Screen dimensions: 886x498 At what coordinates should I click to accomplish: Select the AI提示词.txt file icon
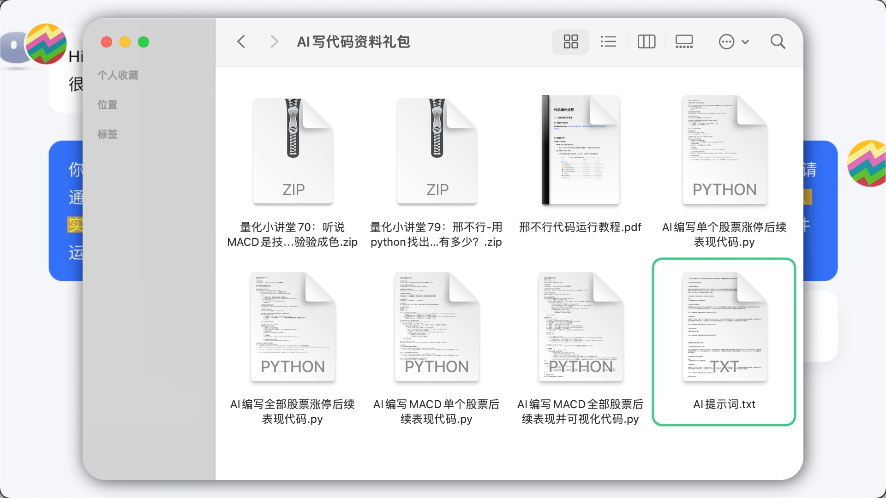pos(724,327)
